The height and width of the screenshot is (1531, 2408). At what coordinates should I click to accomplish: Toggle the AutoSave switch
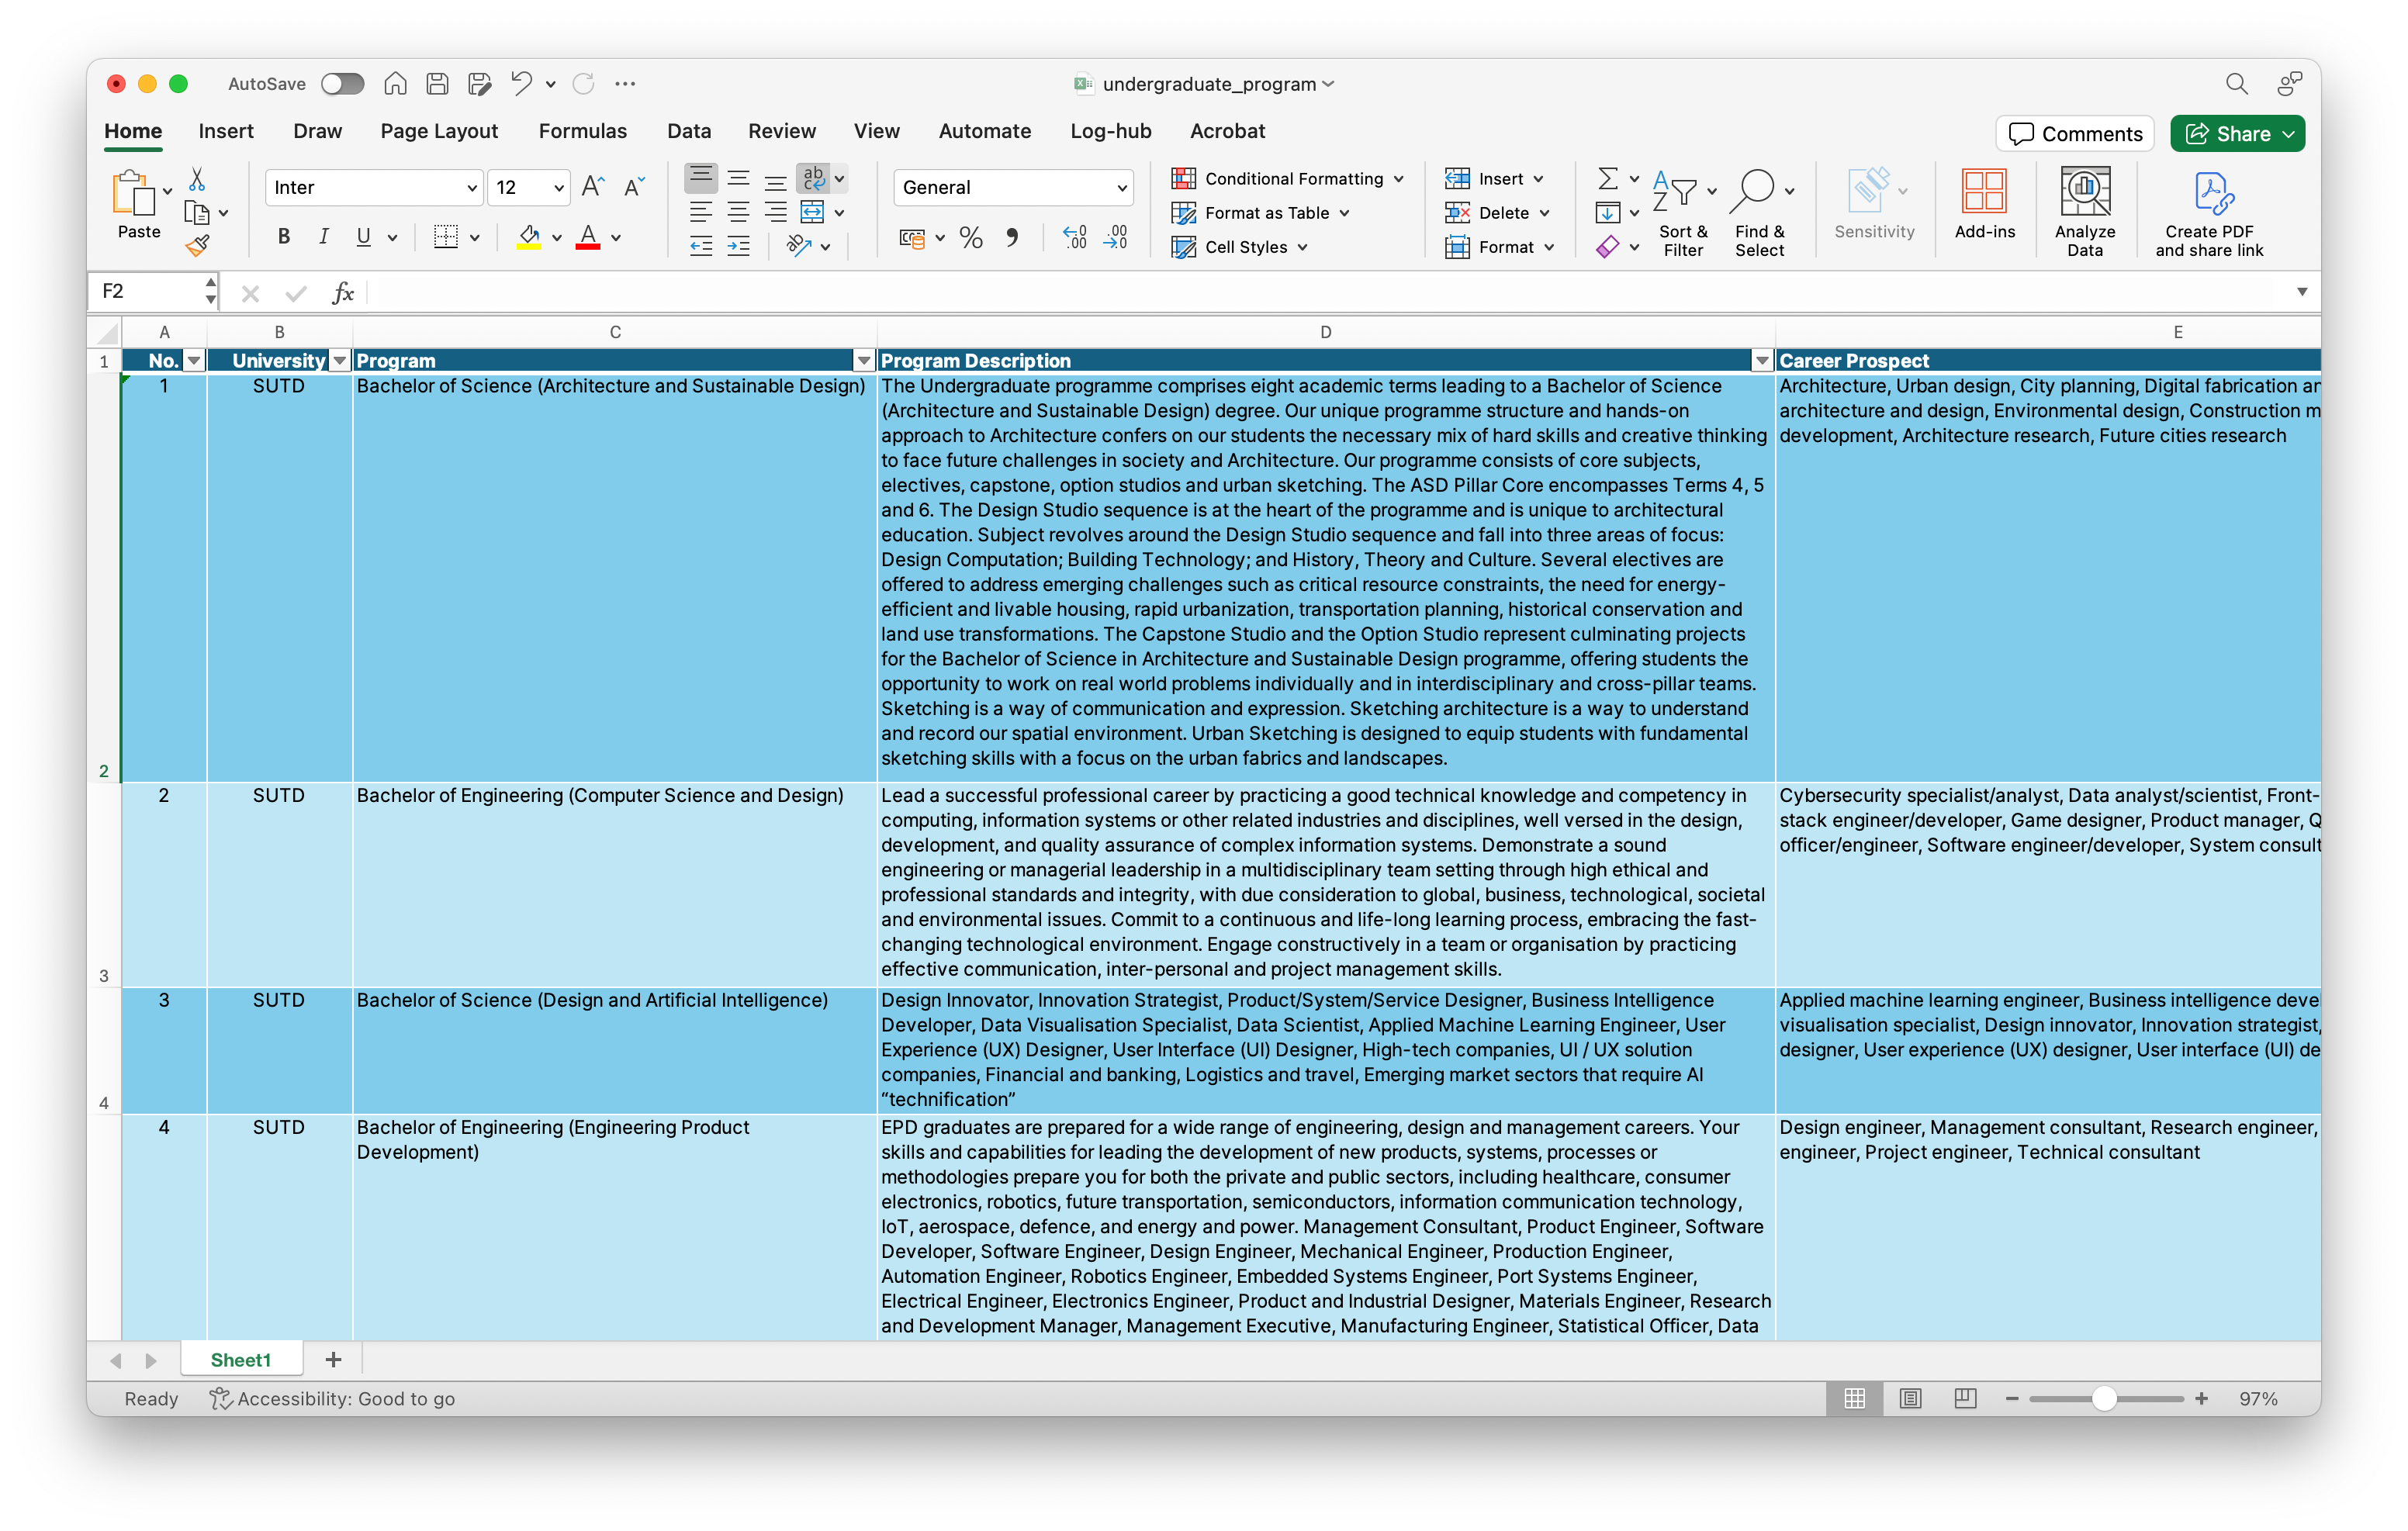click(x=342, y=84)
